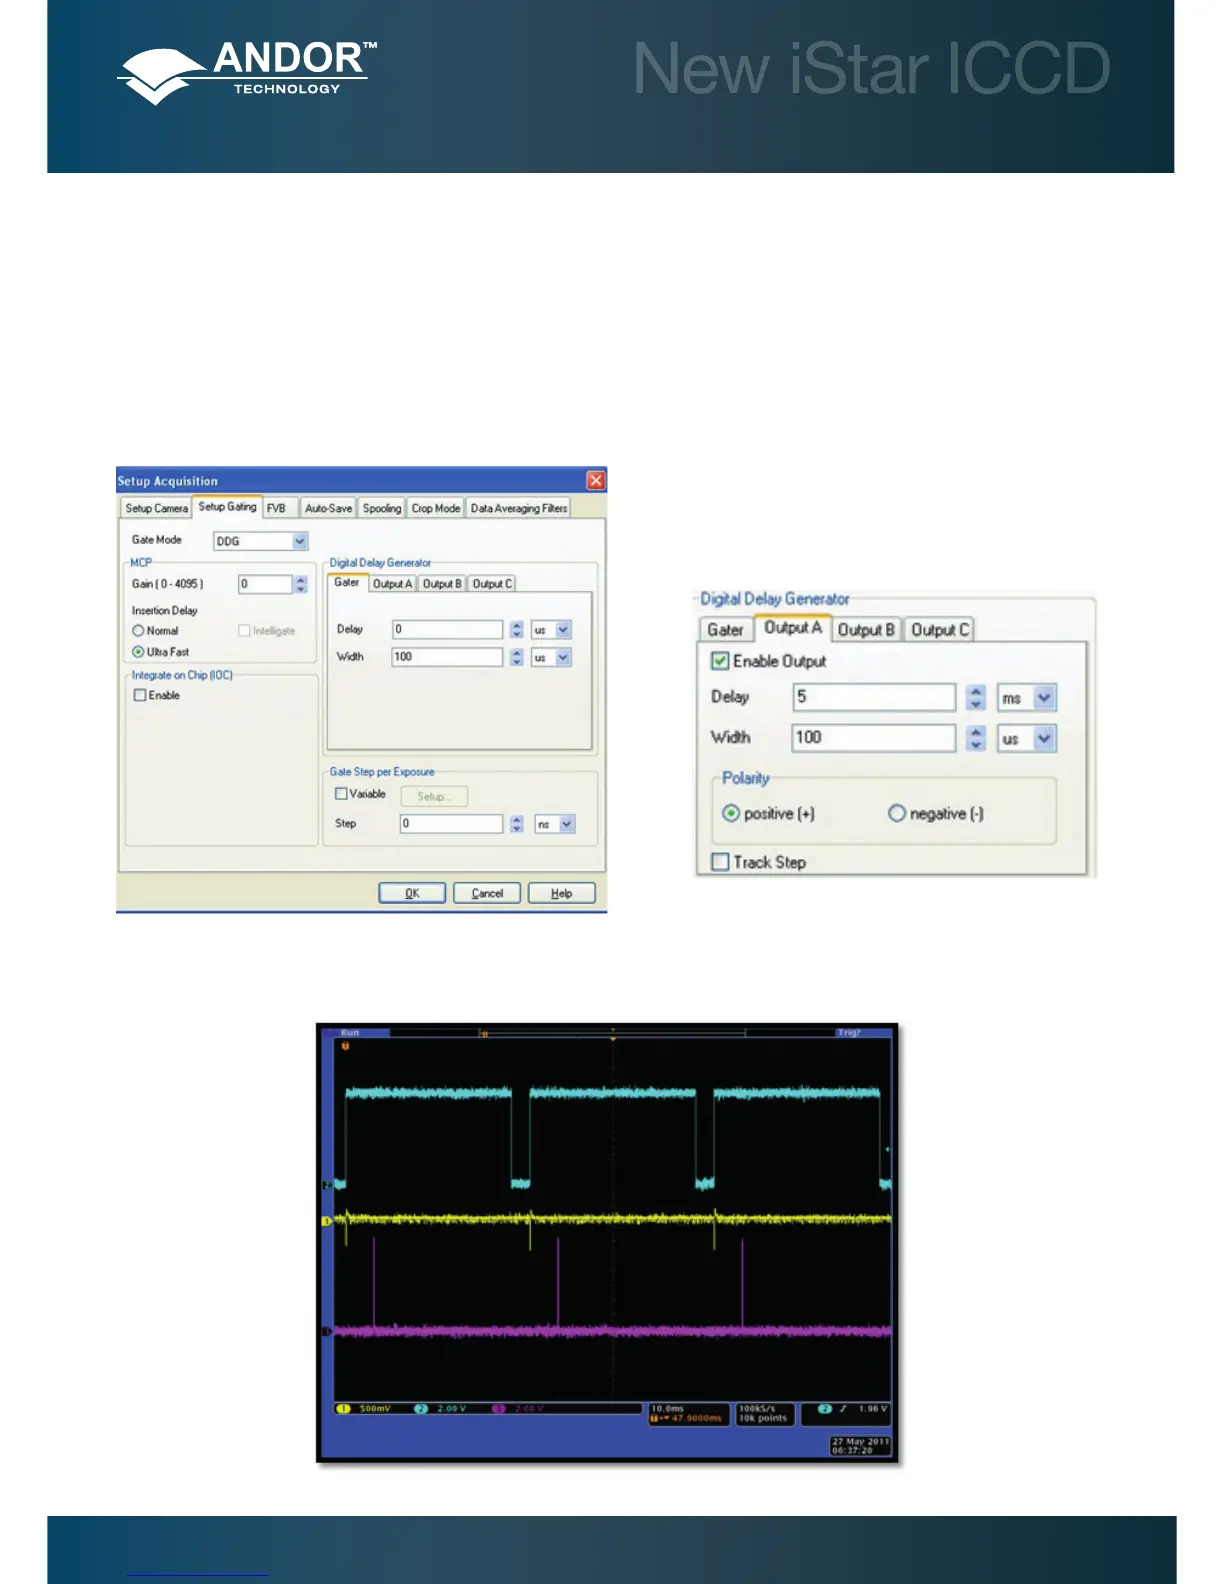Toggle the Variable gate step checkbox

click(x=341, y=794)
